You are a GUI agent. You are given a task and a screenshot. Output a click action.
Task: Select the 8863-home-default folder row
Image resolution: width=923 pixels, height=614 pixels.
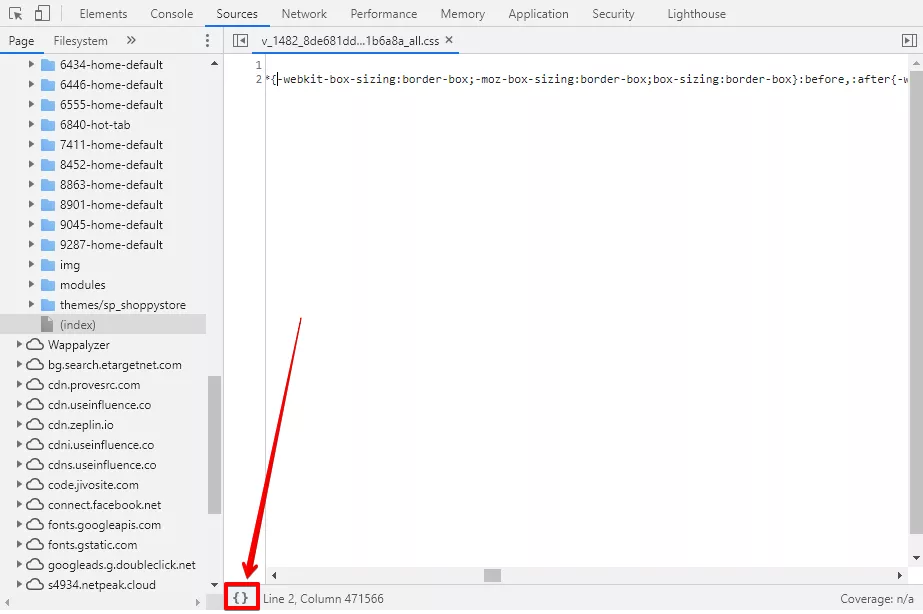click(103, 185)
